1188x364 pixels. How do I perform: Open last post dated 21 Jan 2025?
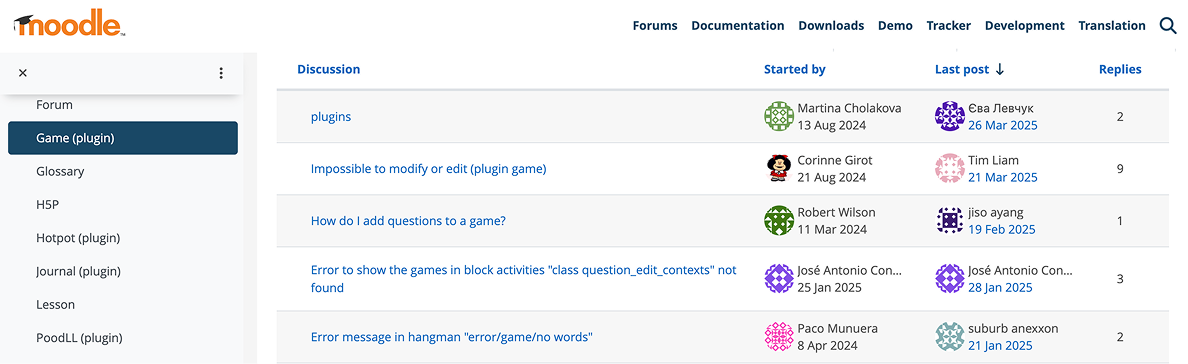[x=1000, y=346]
